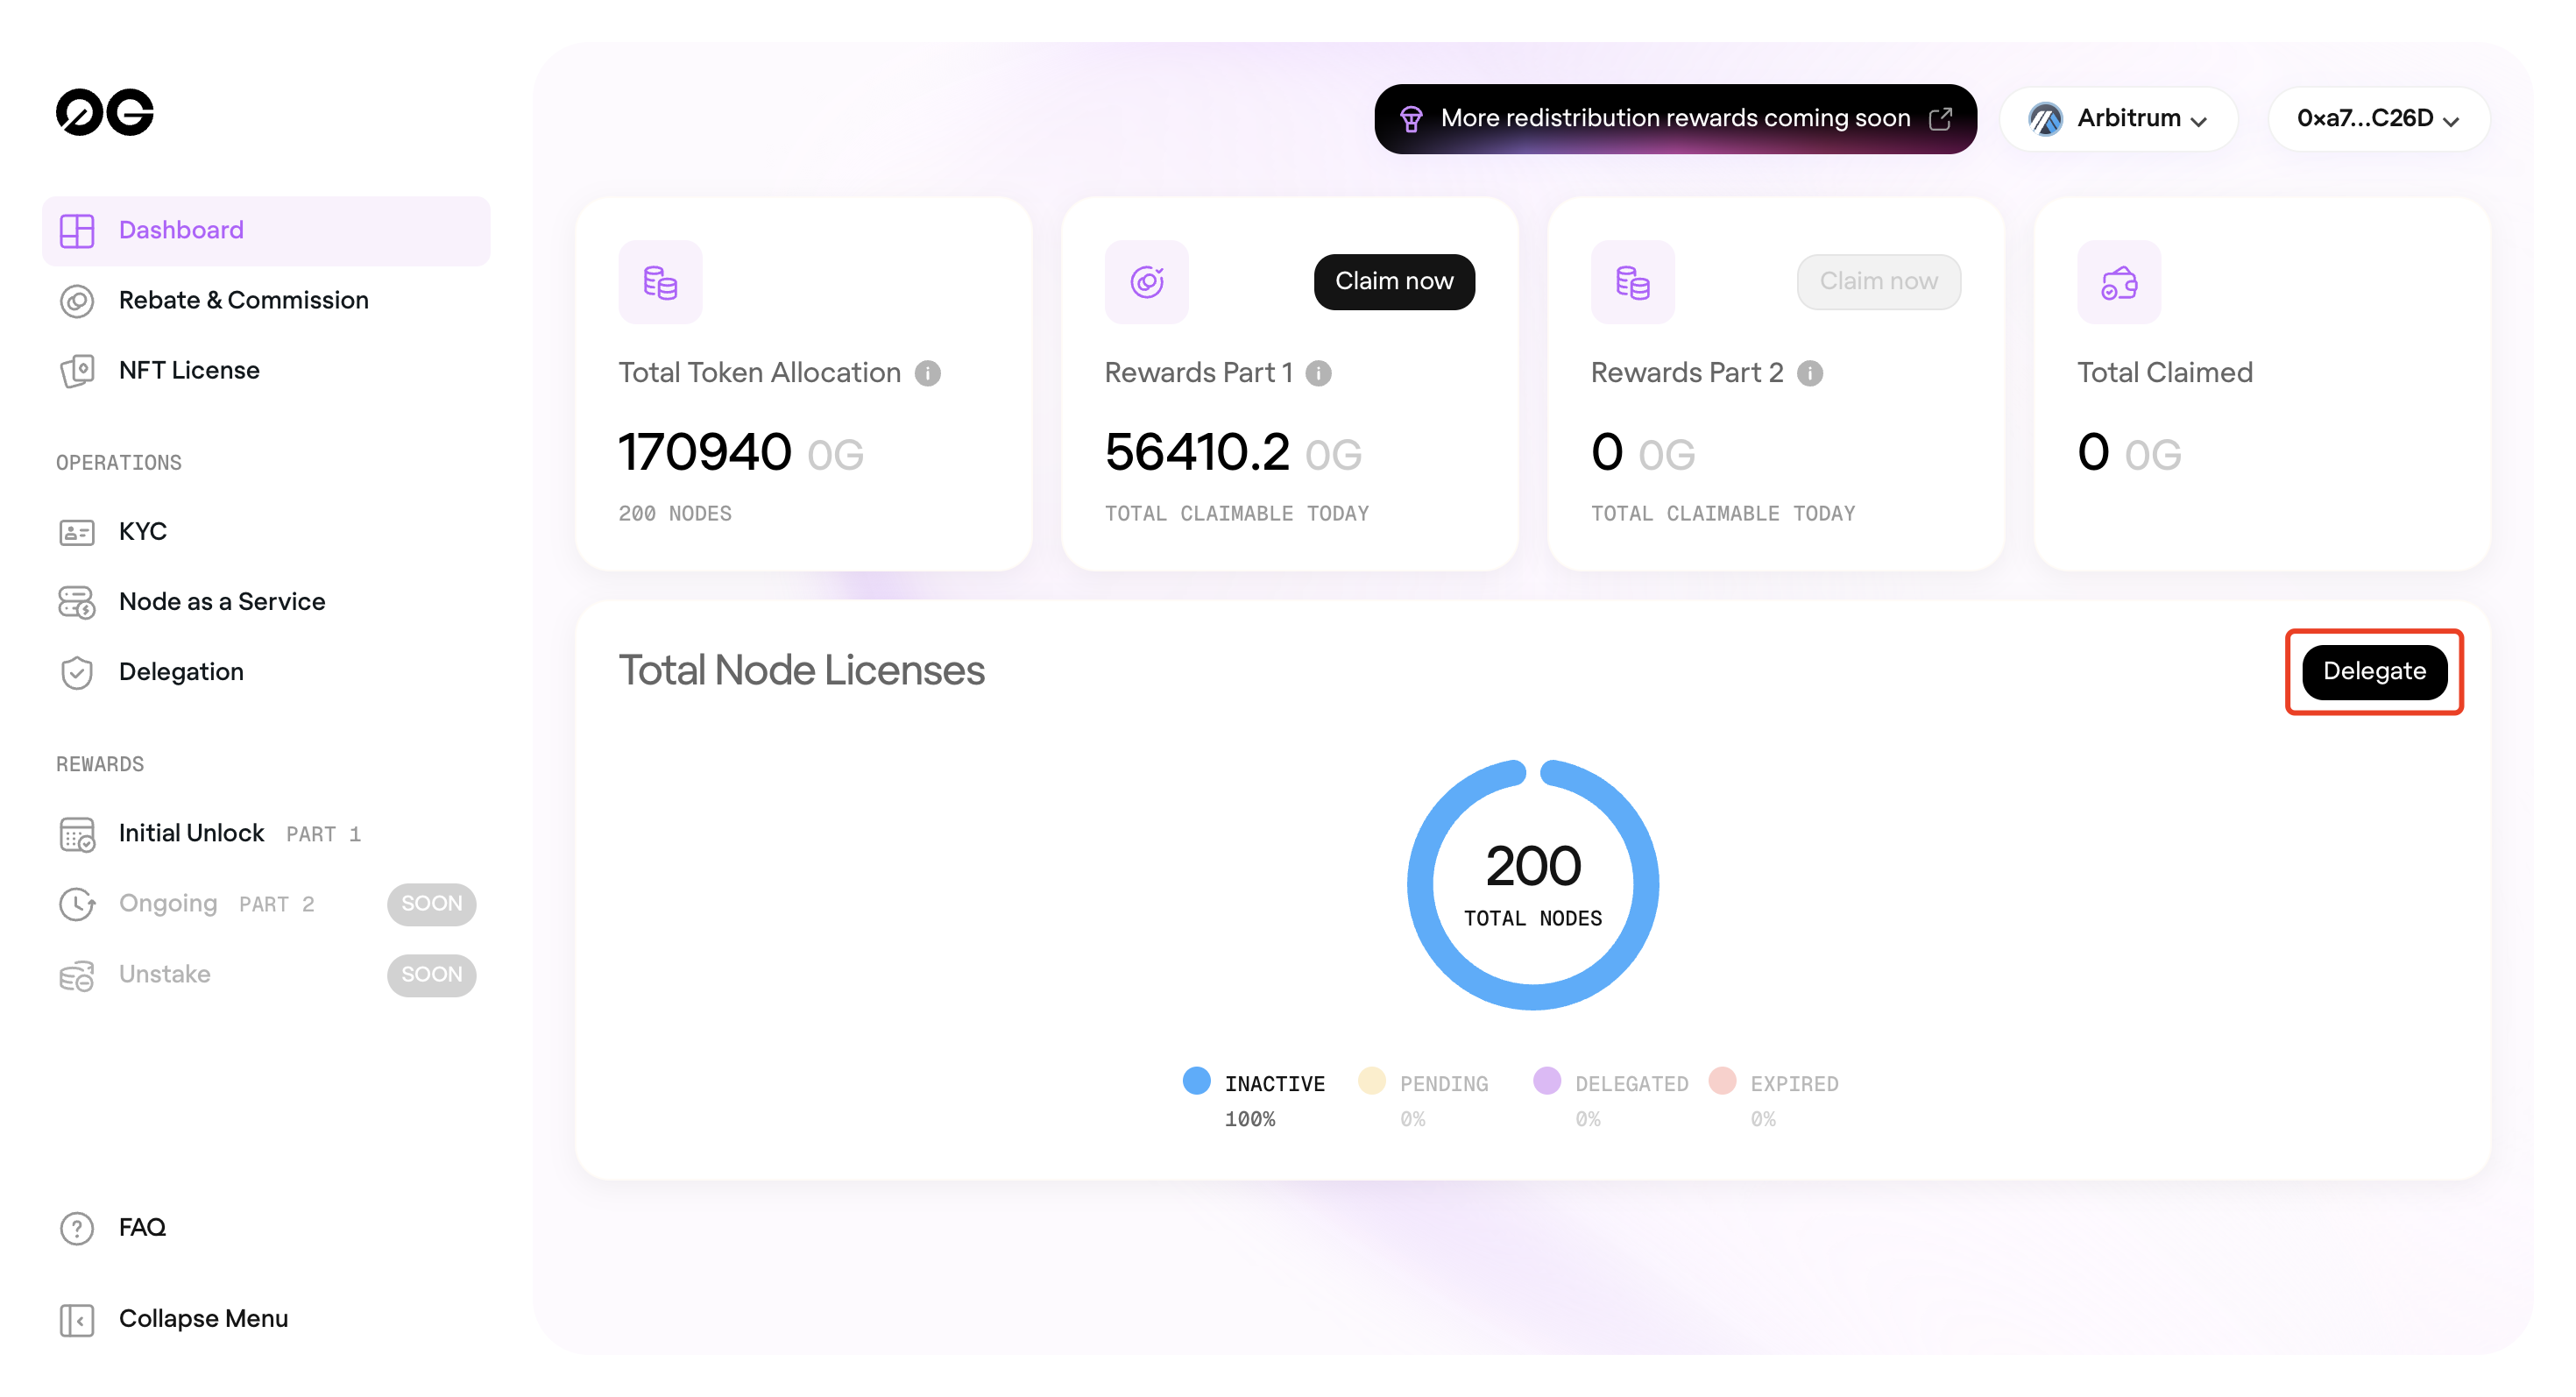
Task: Click the 0G logo
Action: point(104,112)
